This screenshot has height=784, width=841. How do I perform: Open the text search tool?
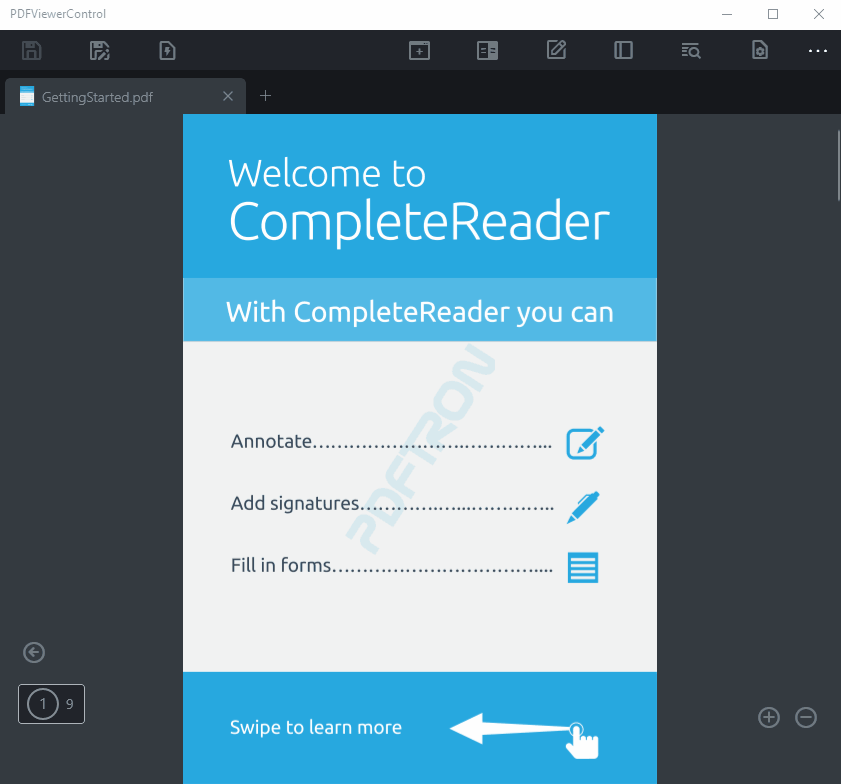point(691,50)
